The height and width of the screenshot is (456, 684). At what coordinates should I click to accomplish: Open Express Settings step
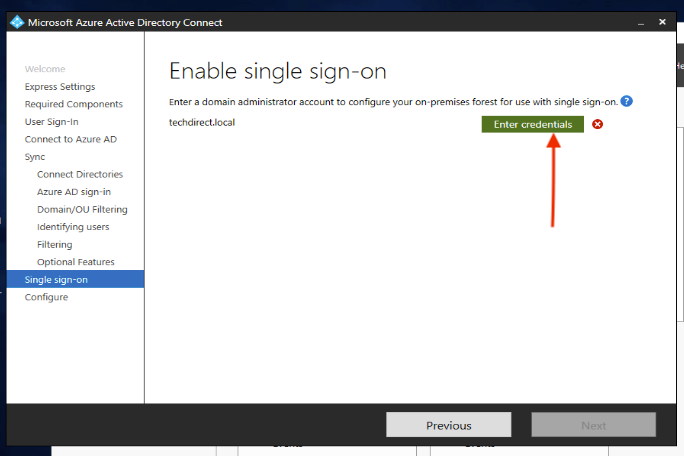click(x=60, y=86)
